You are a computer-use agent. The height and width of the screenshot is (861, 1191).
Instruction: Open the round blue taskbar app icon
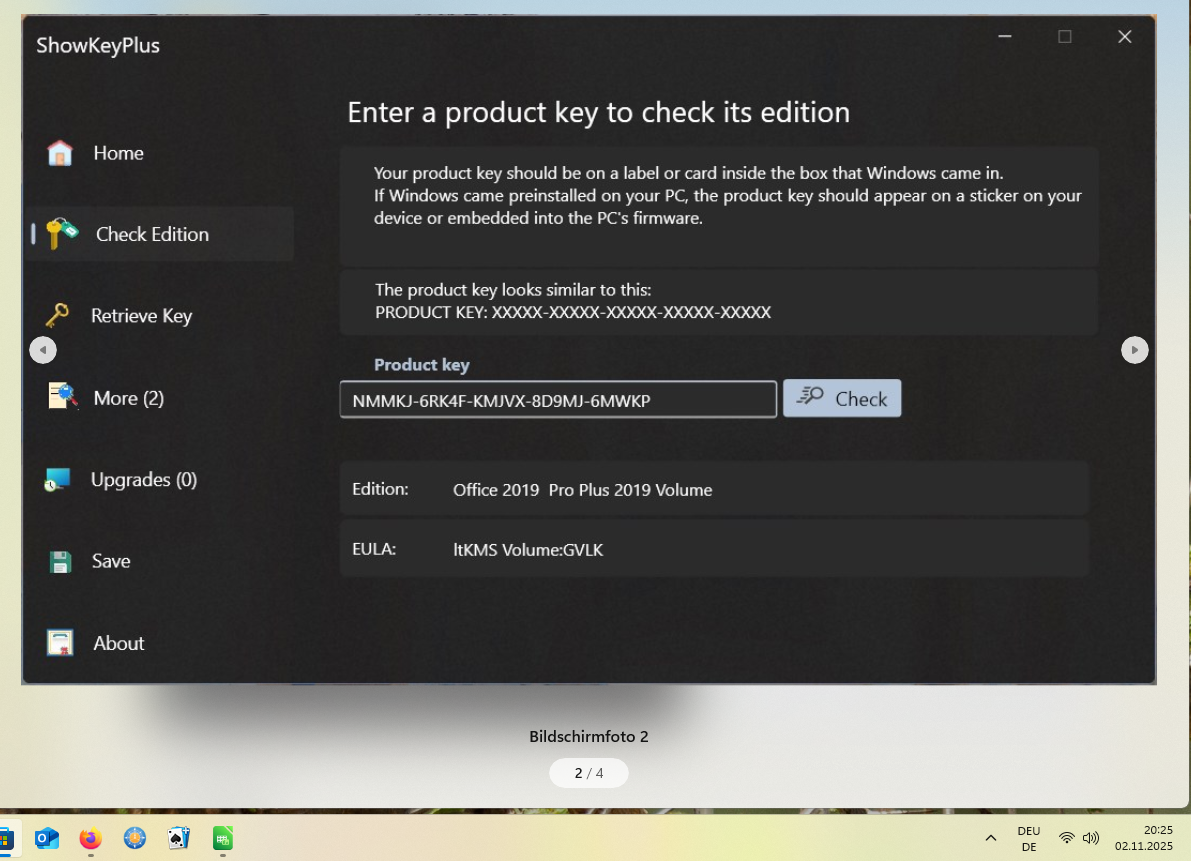[x=134, y=838]
